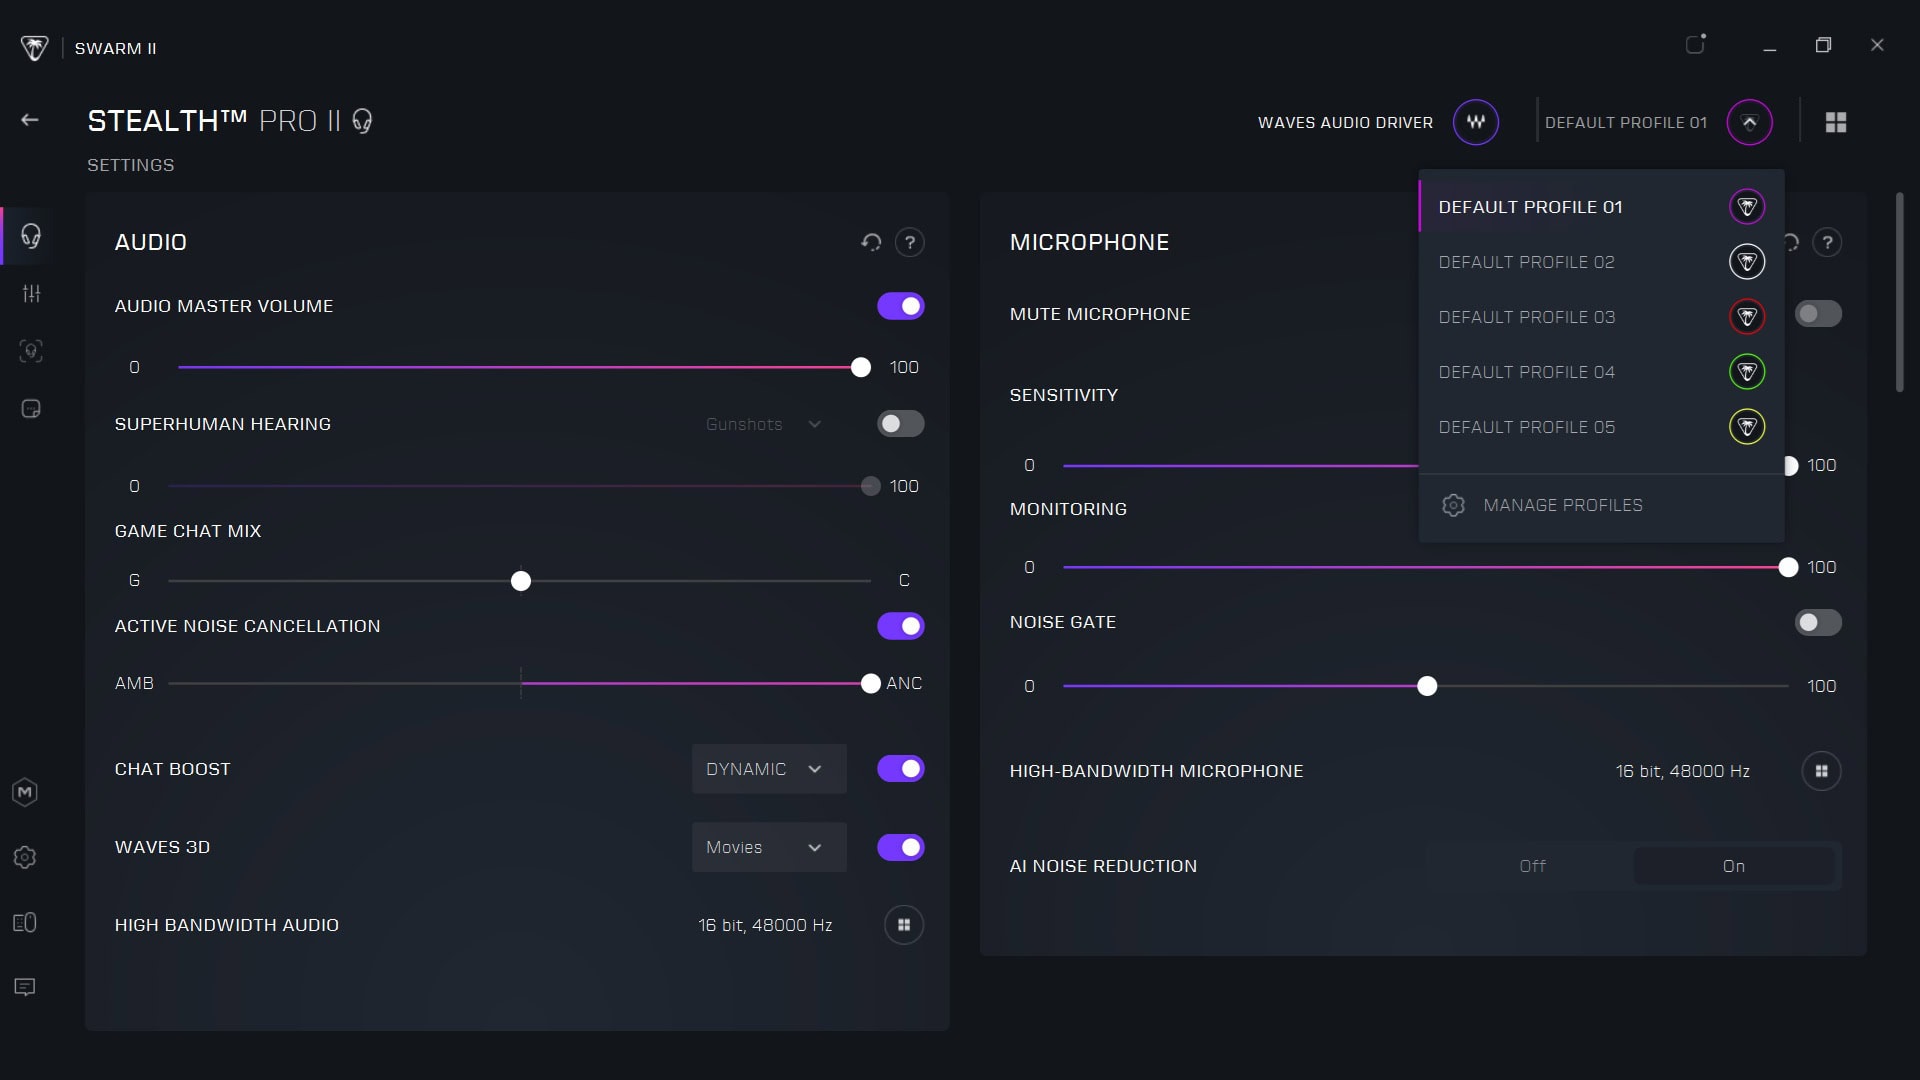1920x1080 pixels.
Task: Toggle the Mute Microphone switch
Action: [1818, 314]
